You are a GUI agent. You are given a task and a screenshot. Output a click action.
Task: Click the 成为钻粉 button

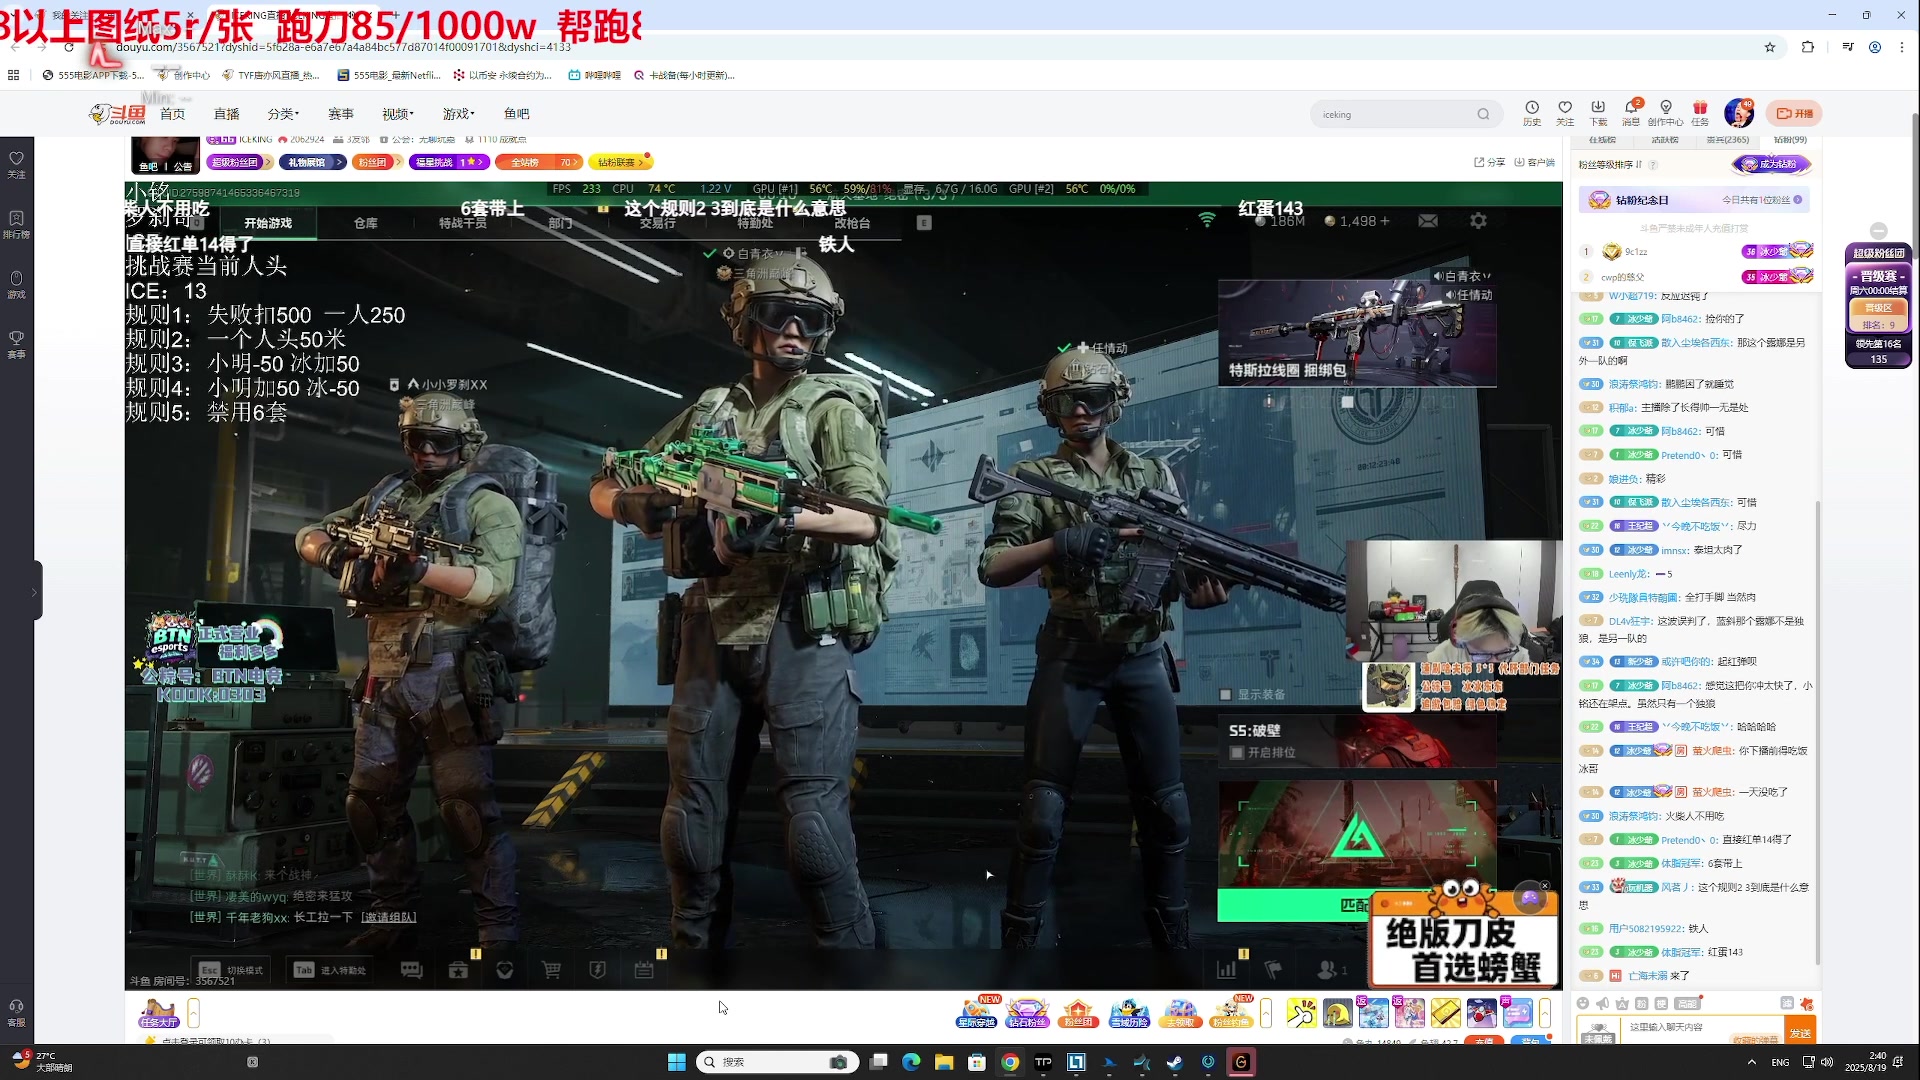pyautogui.click(x=1771, y=164)
